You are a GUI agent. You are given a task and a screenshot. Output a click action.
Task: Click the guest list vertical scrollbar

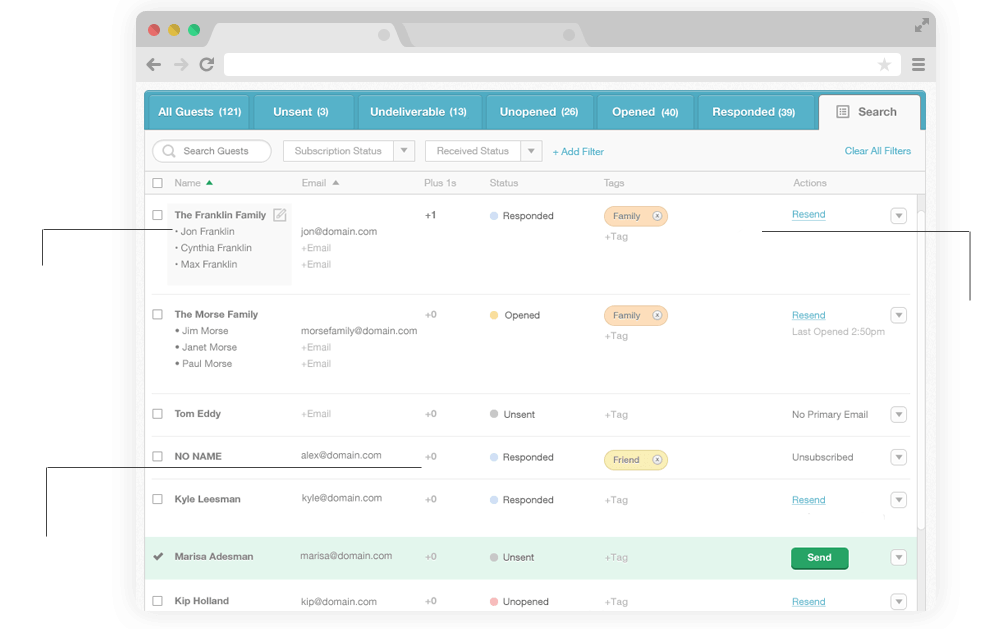(921, 370)
